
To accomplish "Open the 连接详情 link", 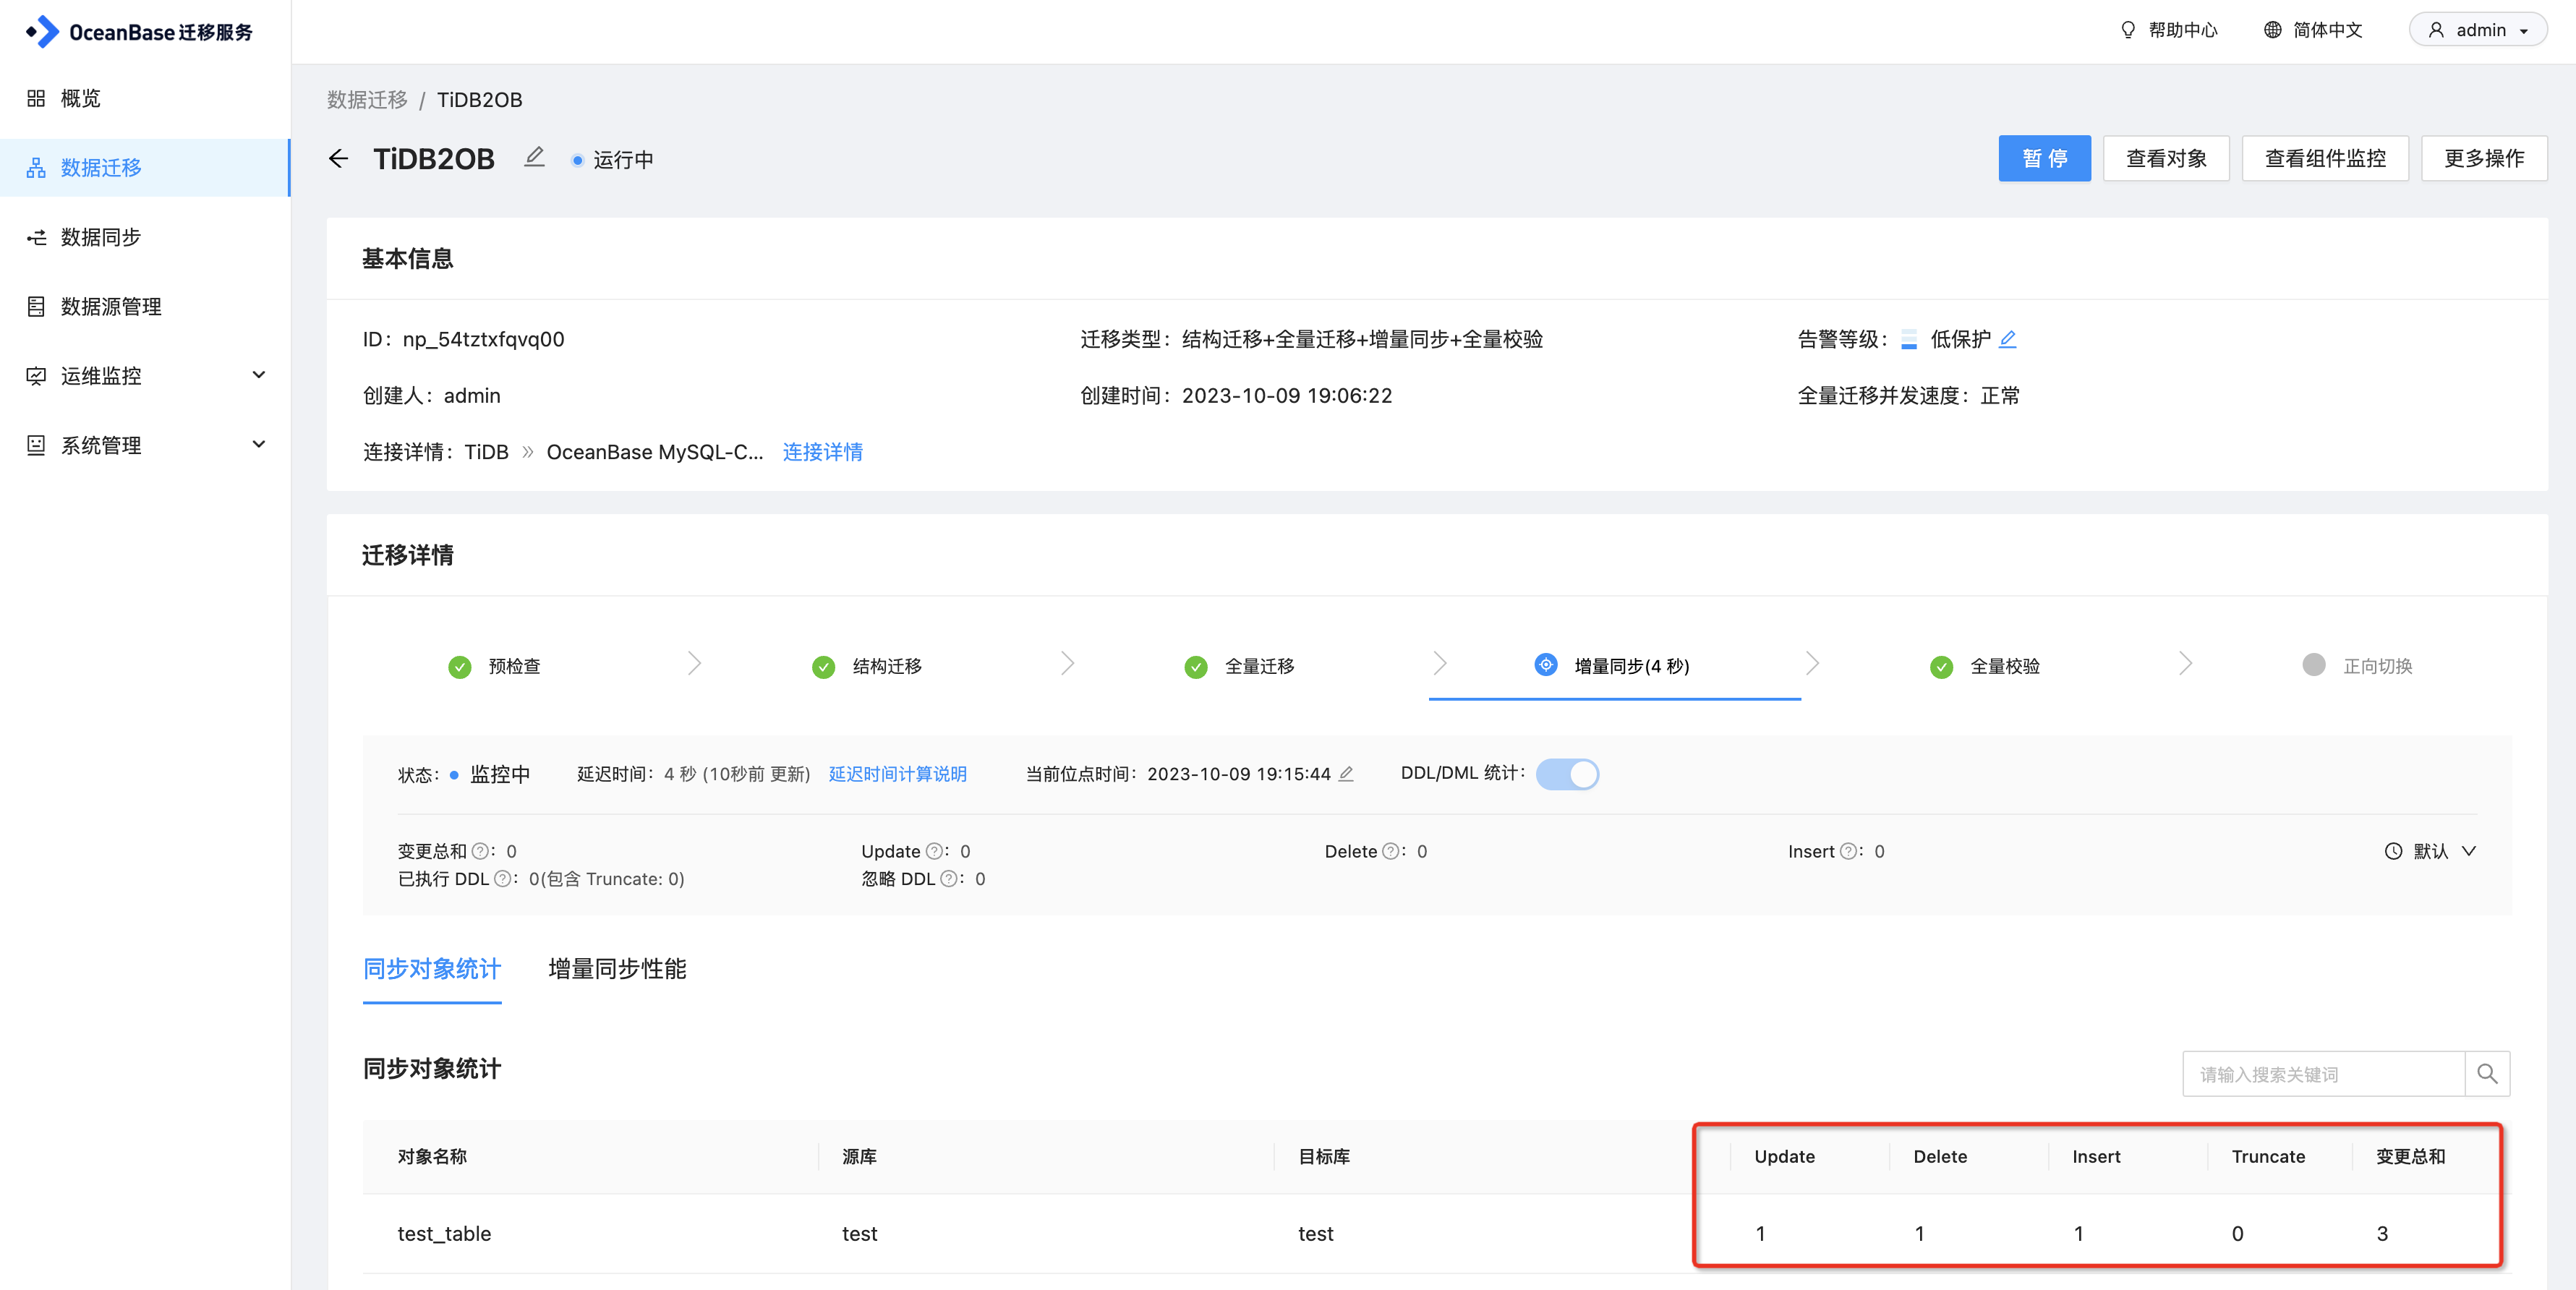I will click(x=822, y=452).
